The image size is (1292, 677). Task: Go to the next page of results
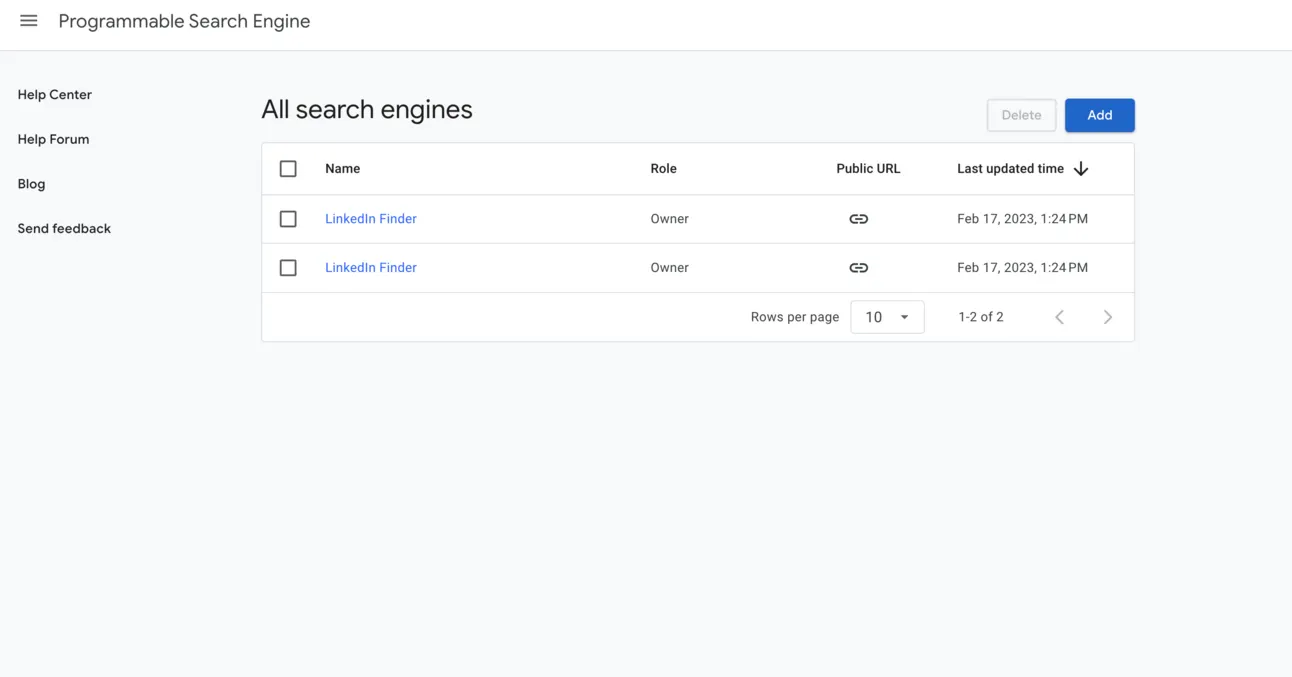pos(1107,317)
